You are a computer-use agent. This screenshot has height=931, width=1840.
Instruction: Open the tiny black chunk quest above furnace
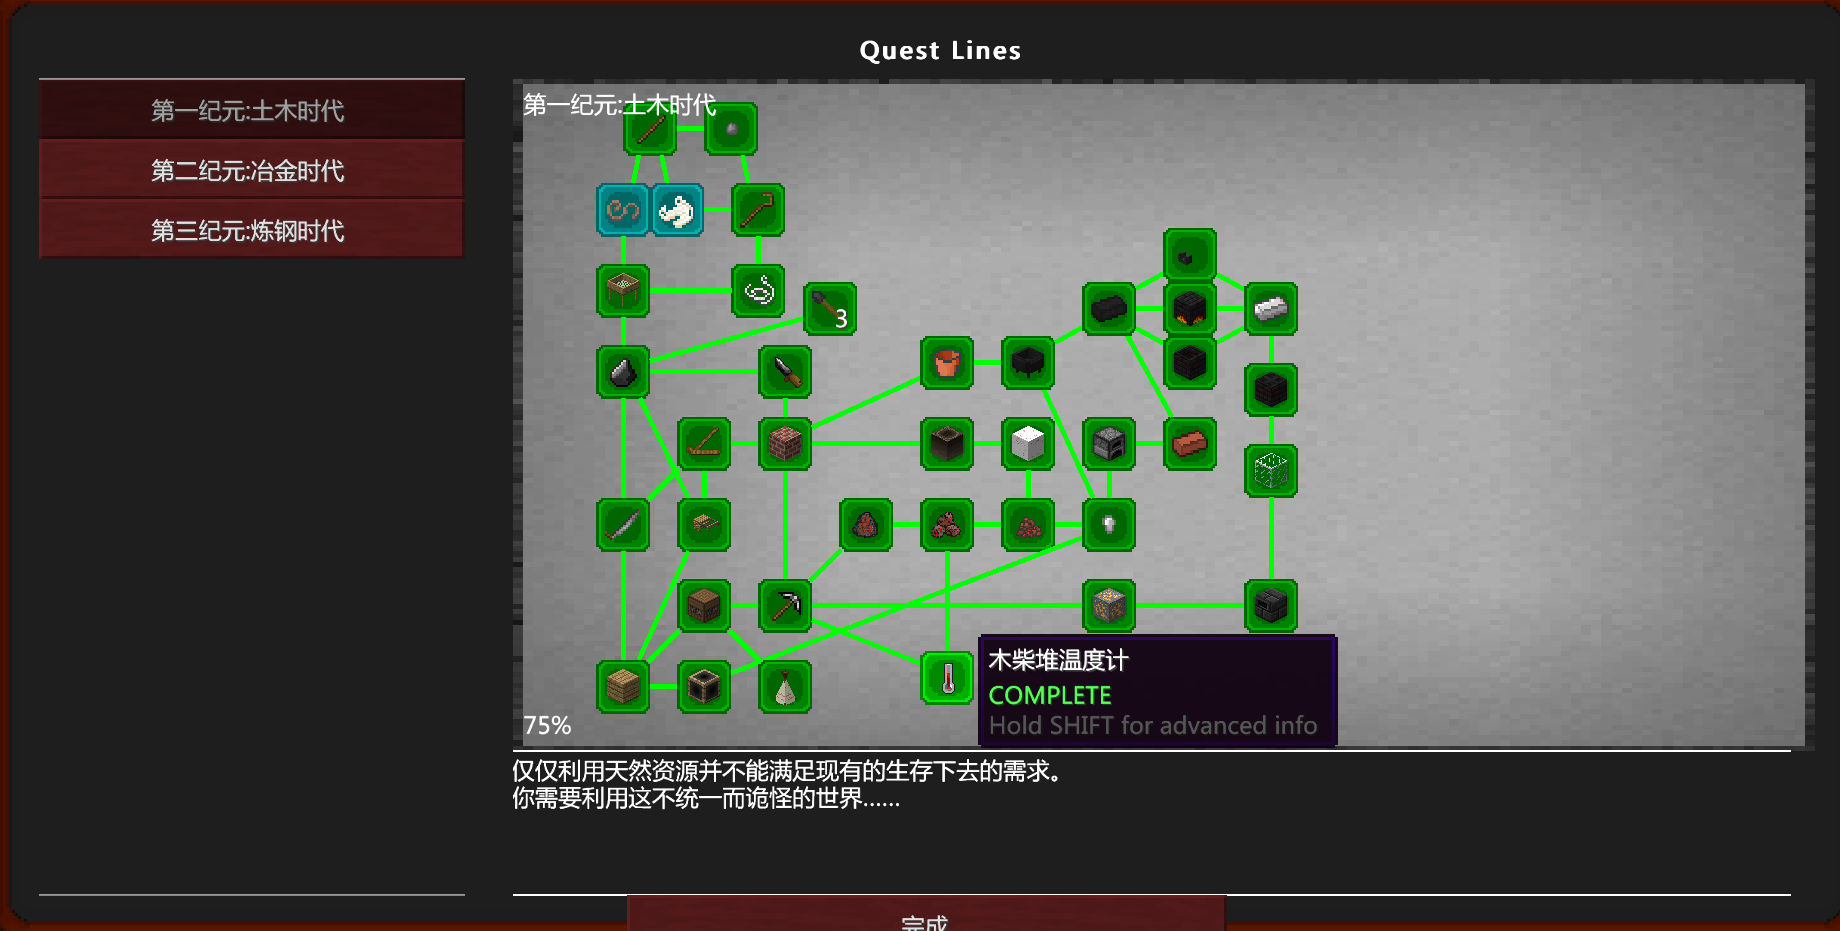[1190, 255]
